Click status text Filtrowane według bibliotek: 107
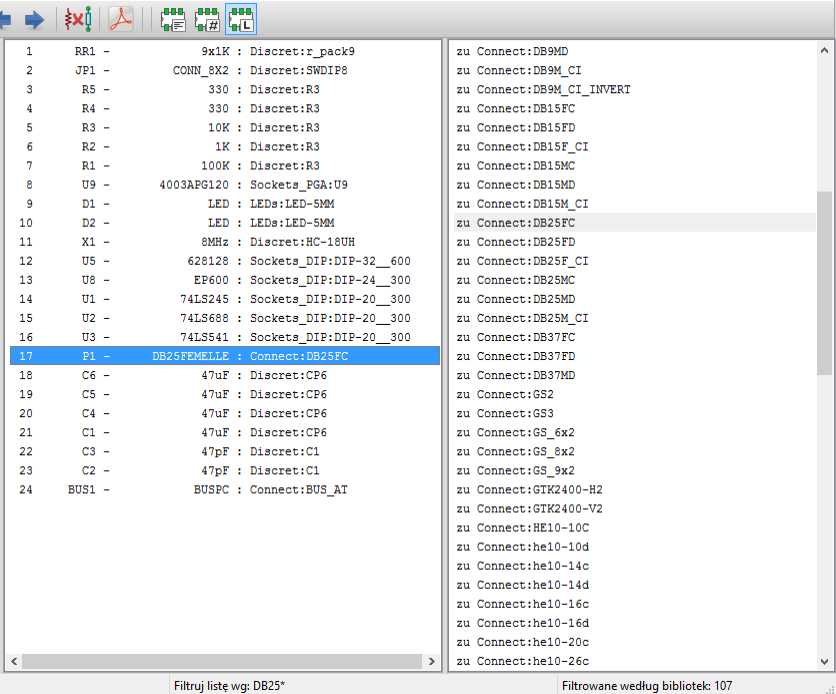The height and width of the screenshot is (694, 836). click(x=647, y=685)
